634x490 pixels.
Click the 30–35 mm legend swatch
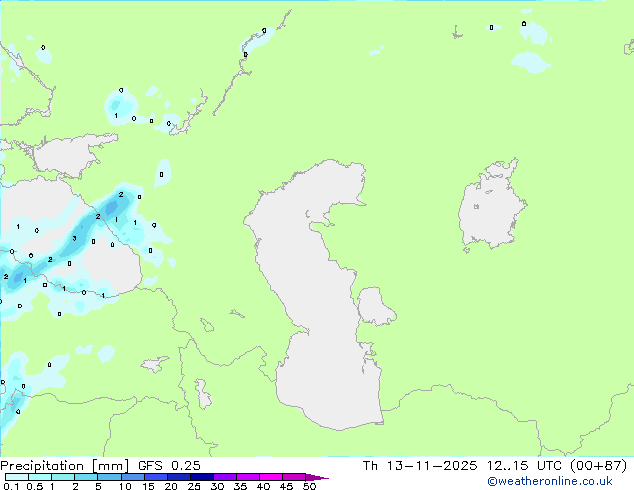224,477
